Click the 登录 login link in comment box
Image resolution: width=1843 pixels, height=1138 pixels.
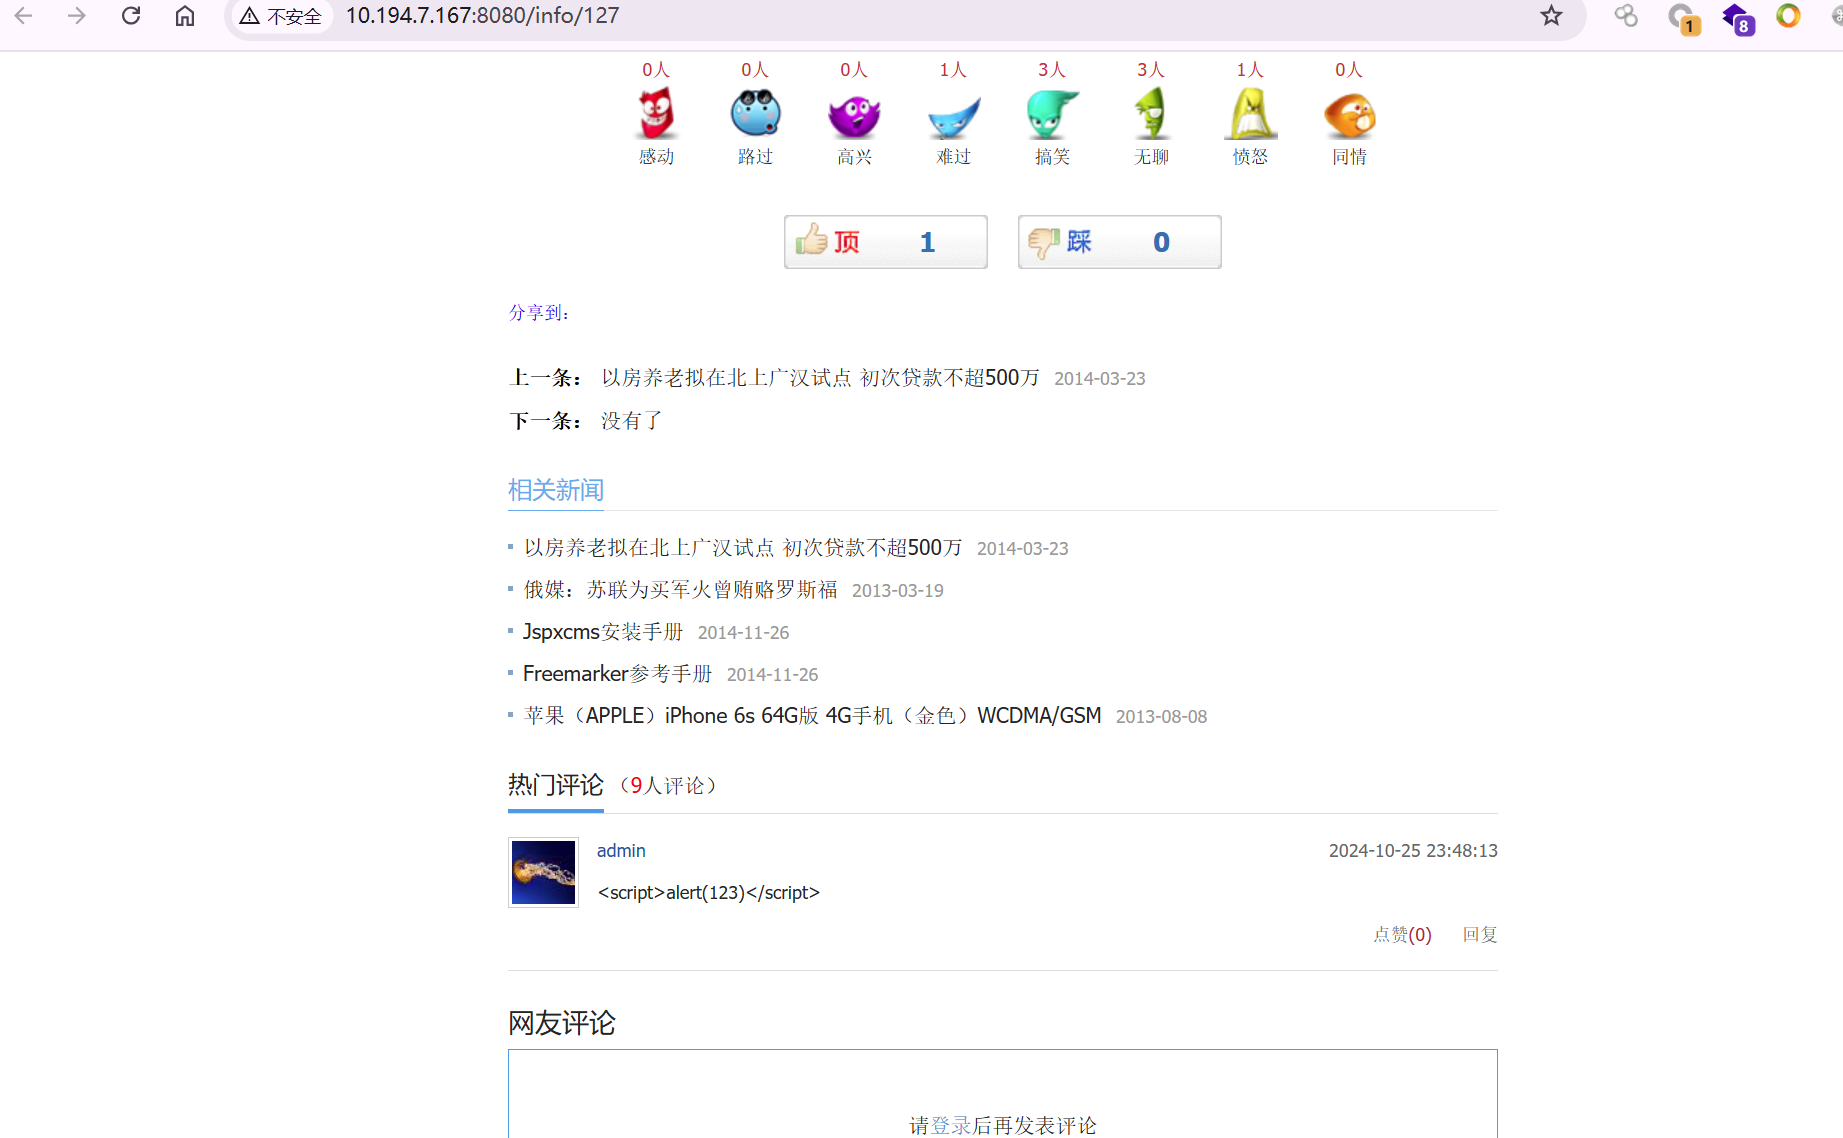[951, 1126]
